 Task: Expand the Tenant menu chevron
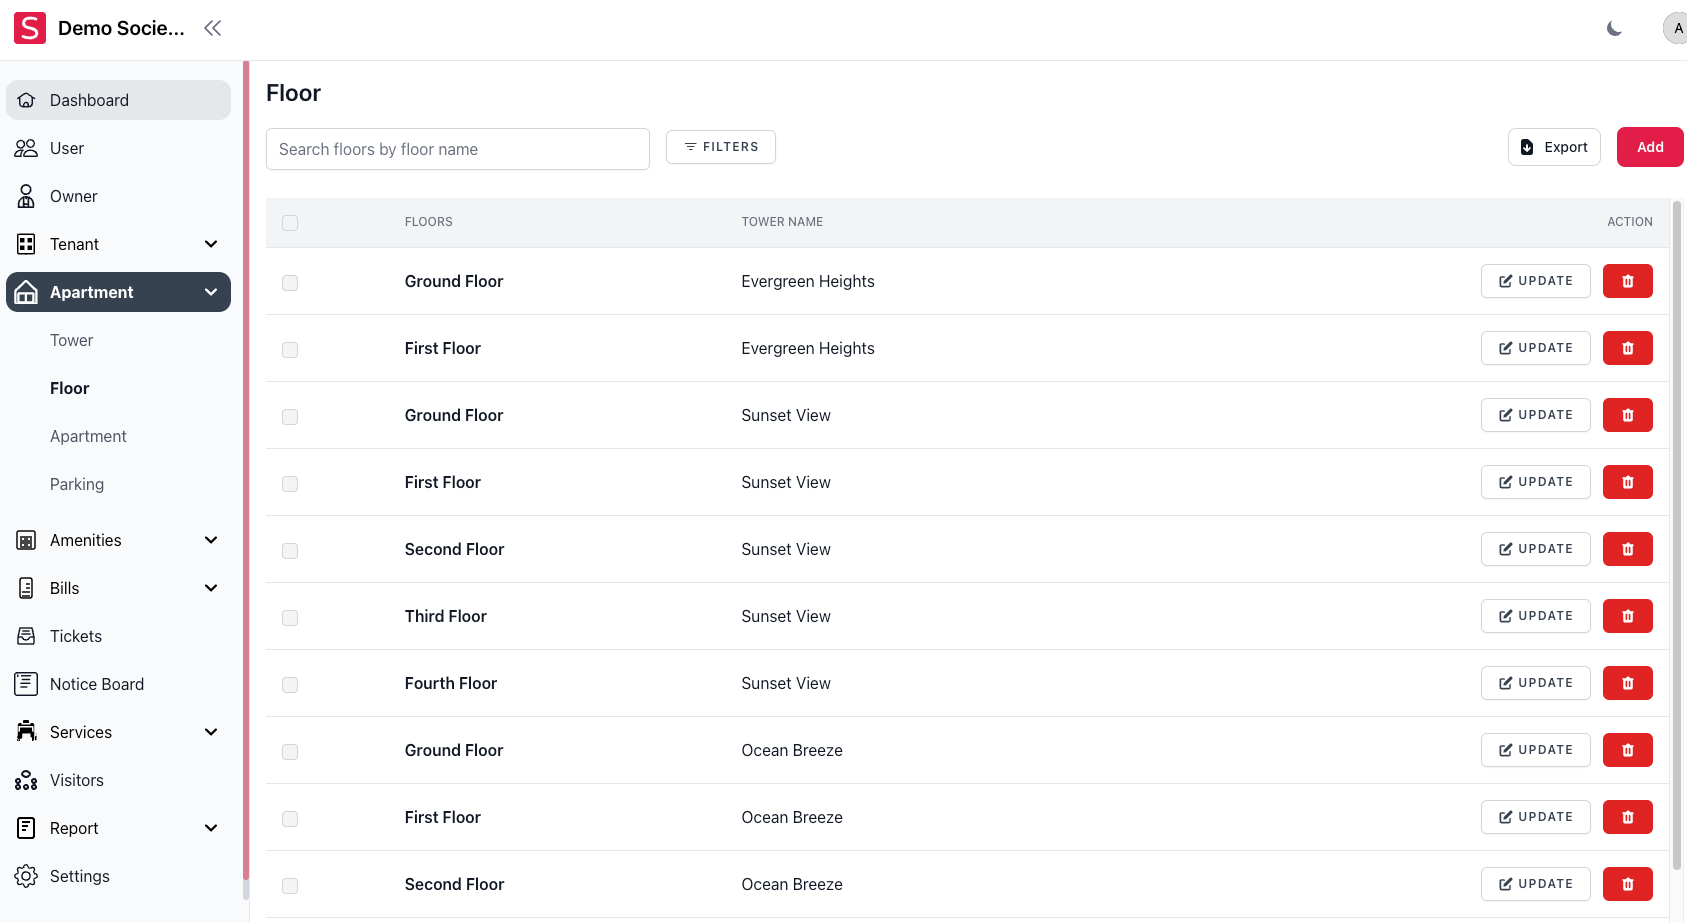click(x=211, y=244)
